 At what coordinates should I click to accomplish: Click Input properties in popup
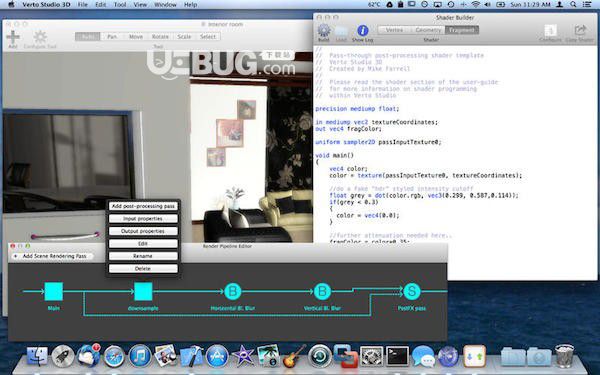pos(143,218)
